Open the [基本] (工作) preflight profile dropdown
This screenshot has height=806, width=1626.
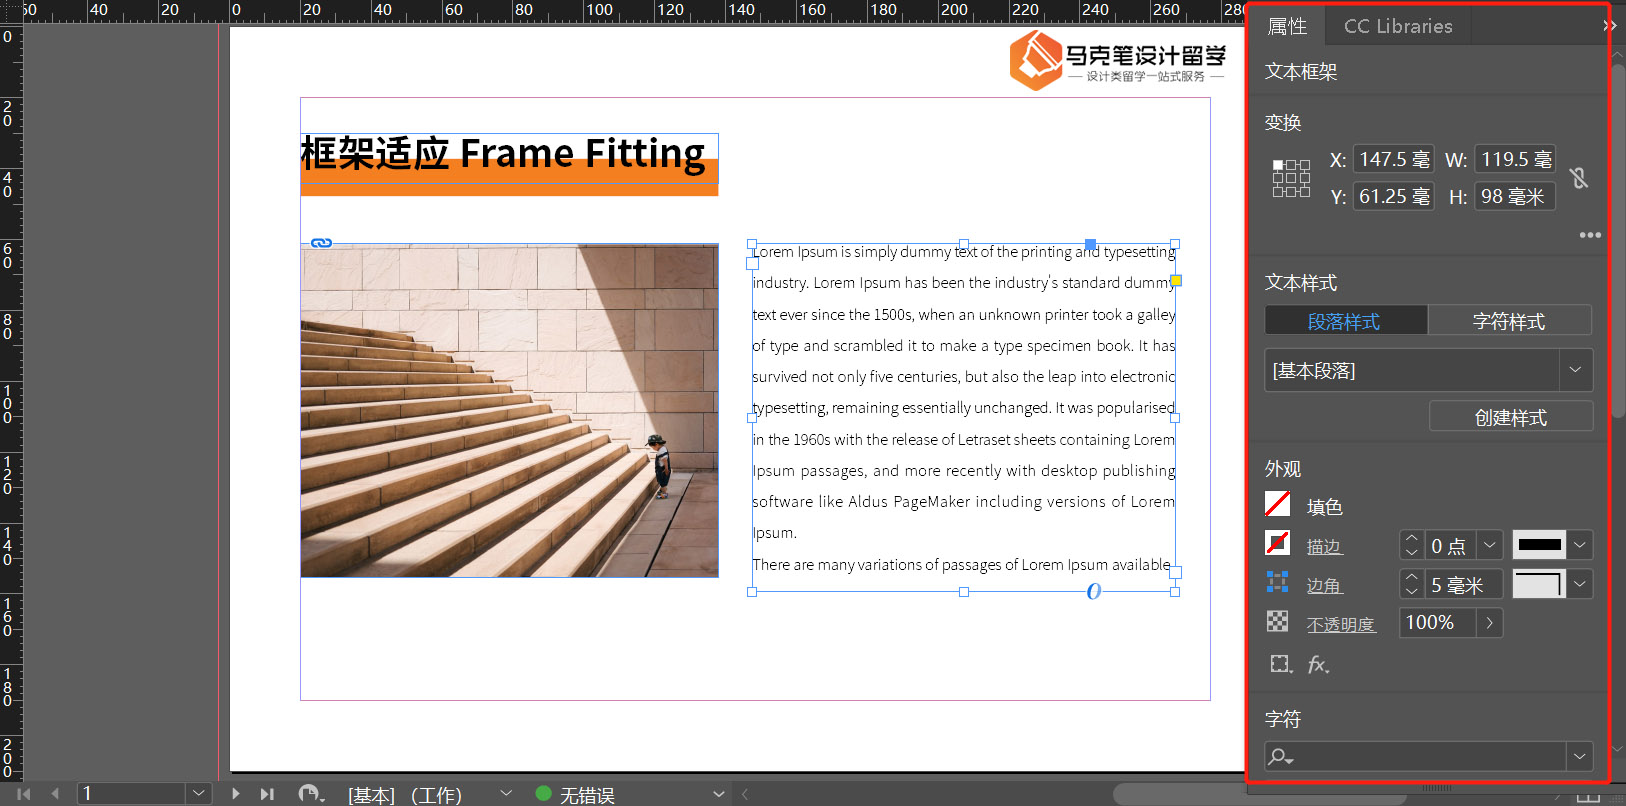507,793
